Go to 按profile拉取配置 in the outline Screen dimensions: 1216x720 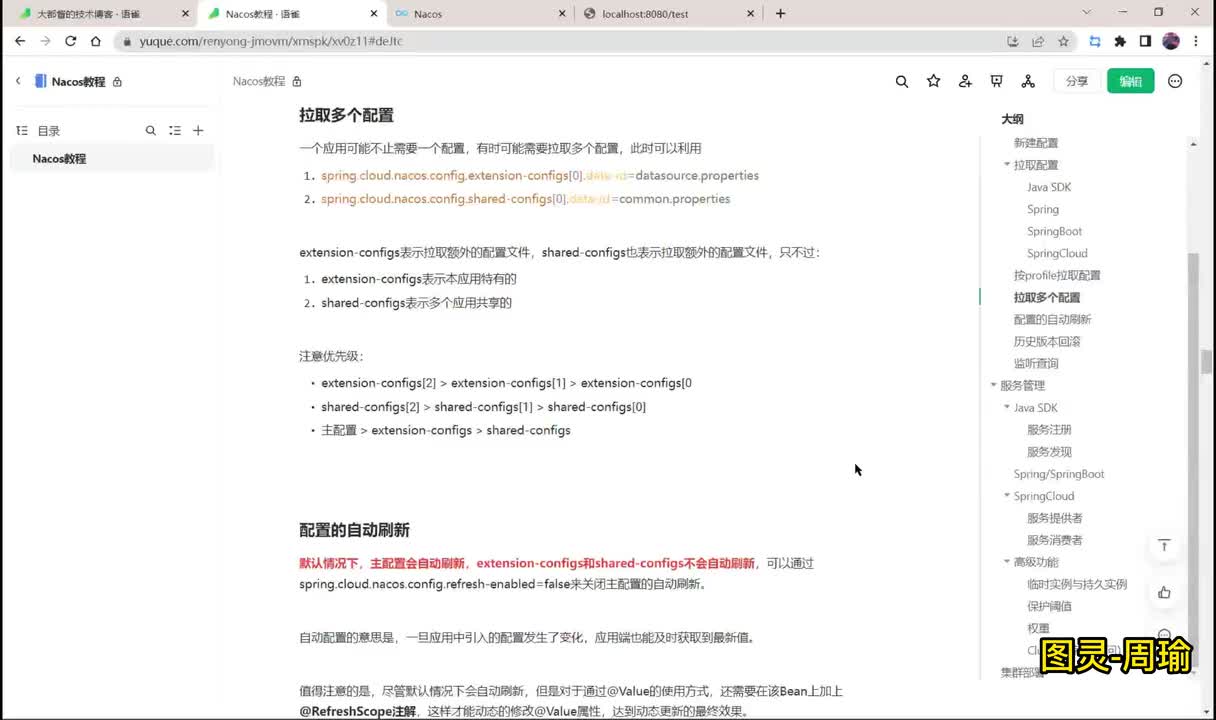(x=1057, y=275)
